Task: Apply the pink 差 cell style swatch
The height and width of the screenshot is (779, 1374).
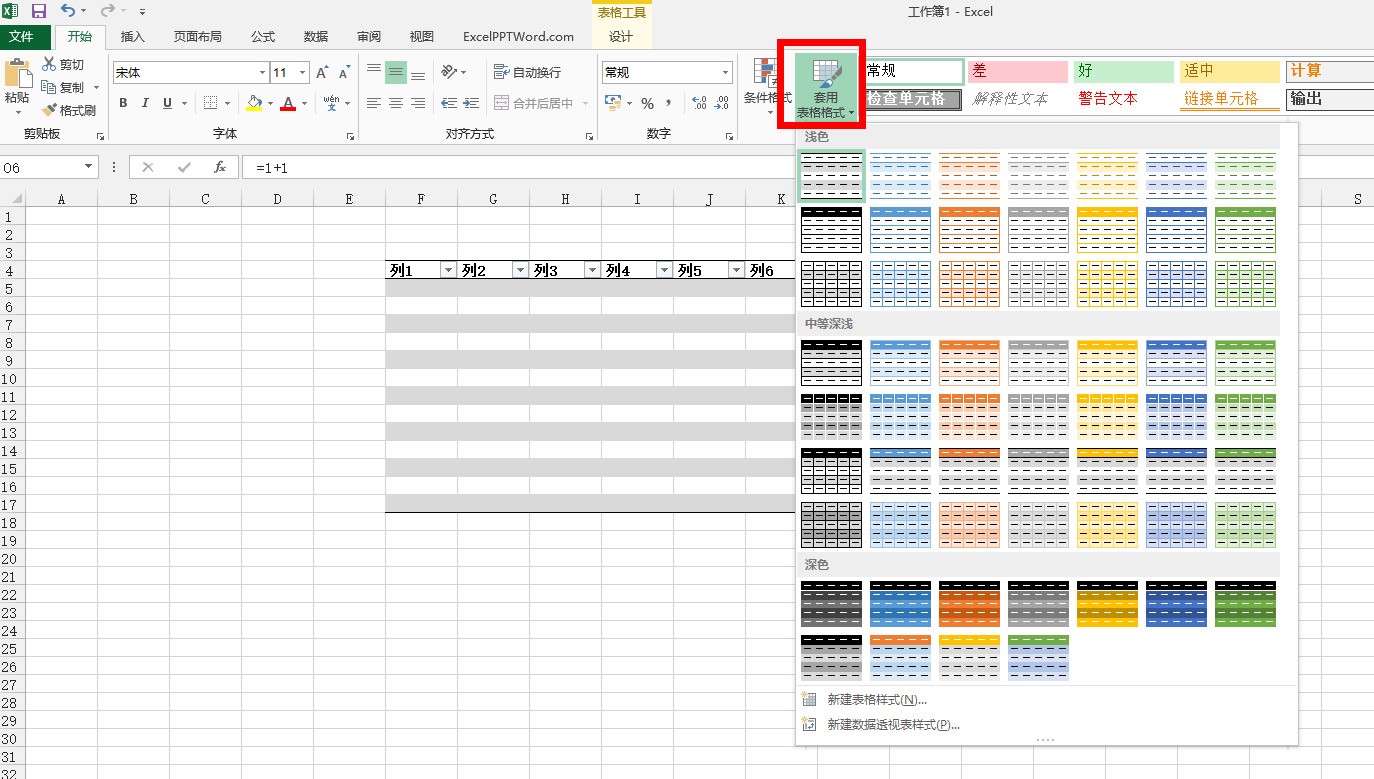Action: pos(1019,72)
